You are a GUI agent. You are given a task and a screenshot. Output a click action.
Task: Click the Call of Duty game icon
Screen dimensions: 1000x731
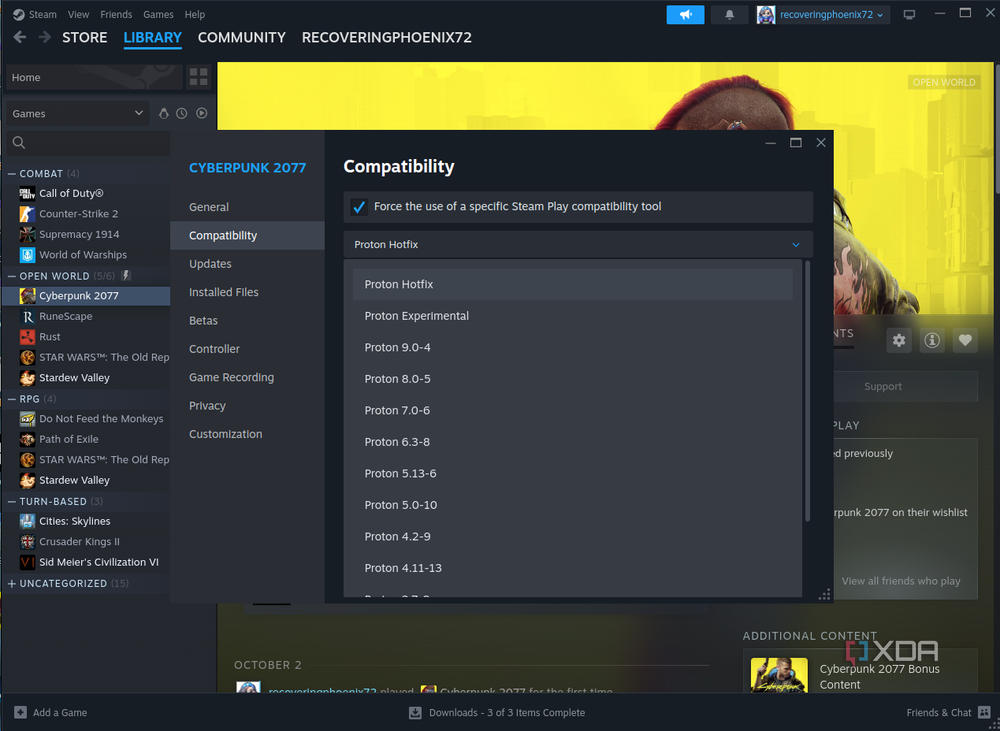pyautogui.click(x=27, y=193)
